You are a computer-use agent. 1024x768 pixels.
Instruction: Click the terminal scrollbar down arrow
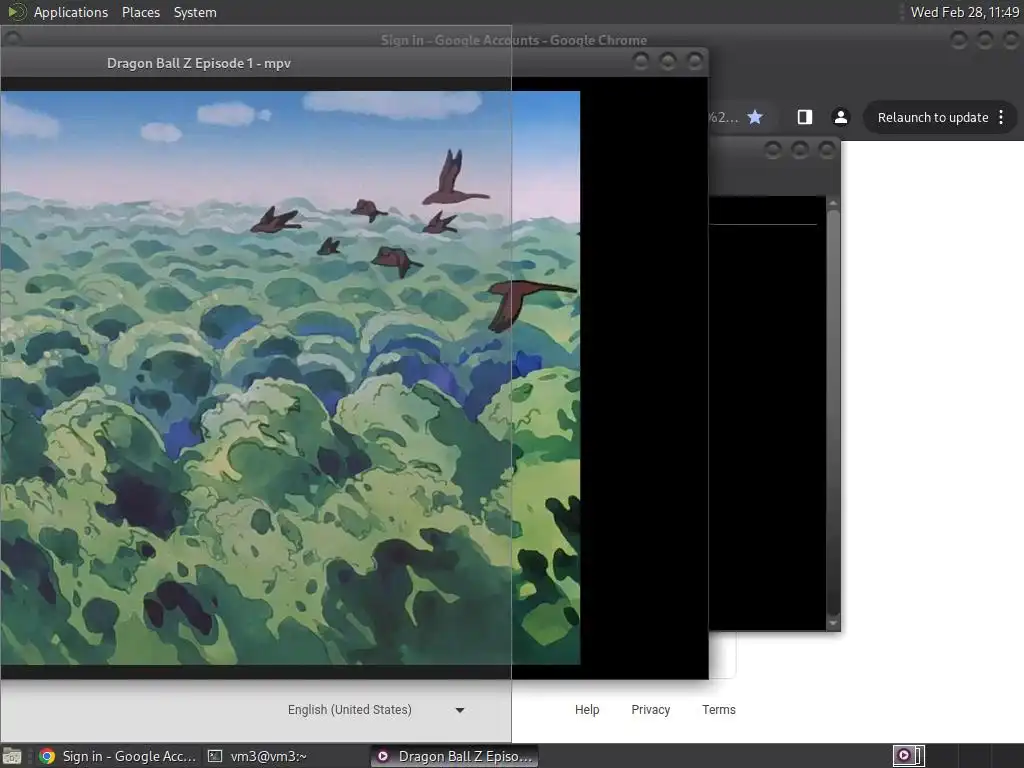pos(833,623)
